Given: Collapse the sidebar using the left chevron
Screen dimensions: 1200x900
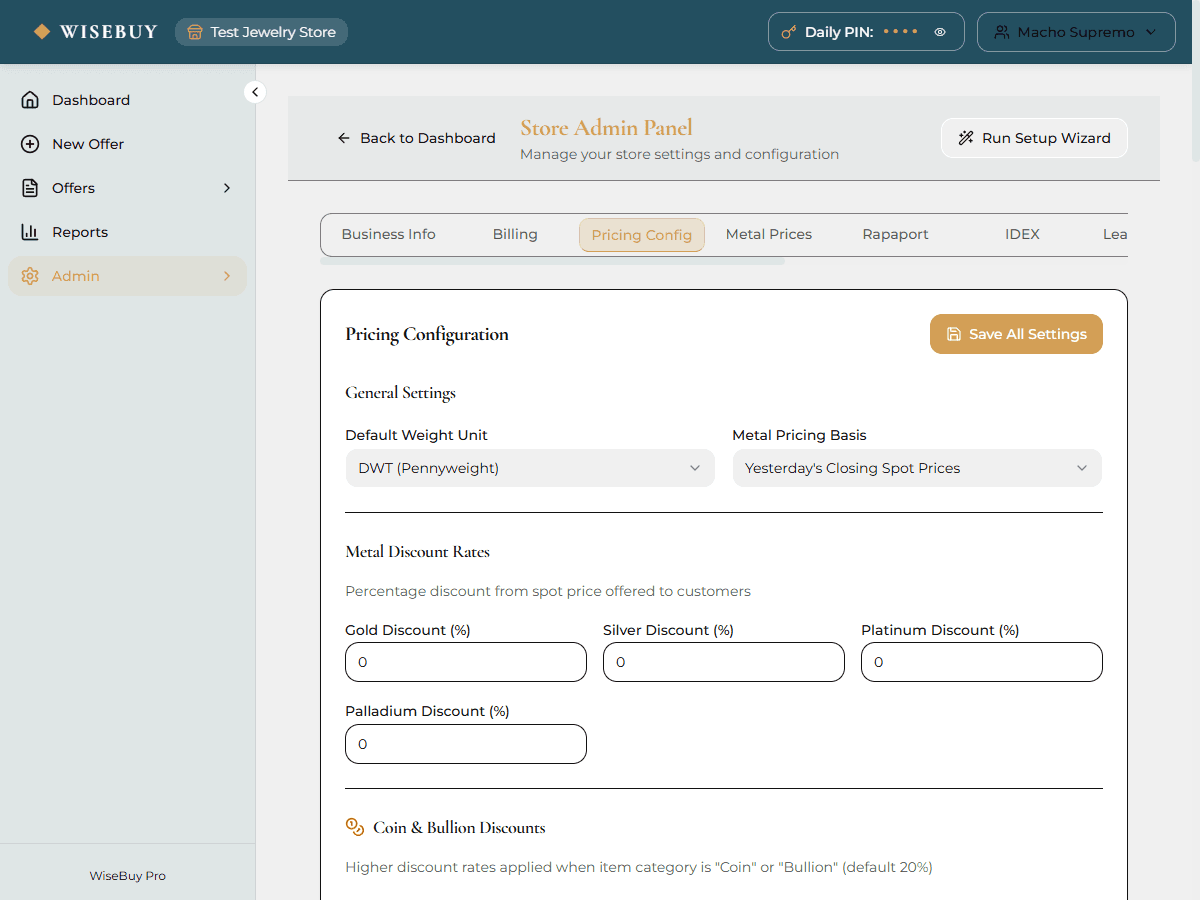Looking at the screenshot, I should (x=255, y=91).
